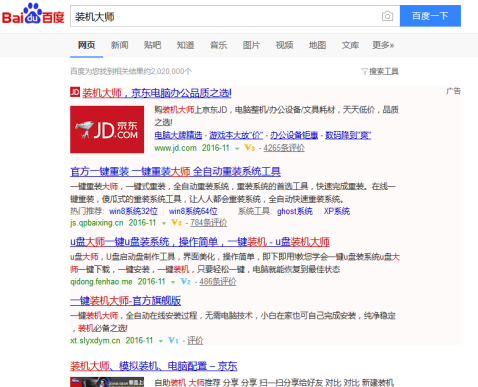Click the JD icon beside first result title

[75, 92]
